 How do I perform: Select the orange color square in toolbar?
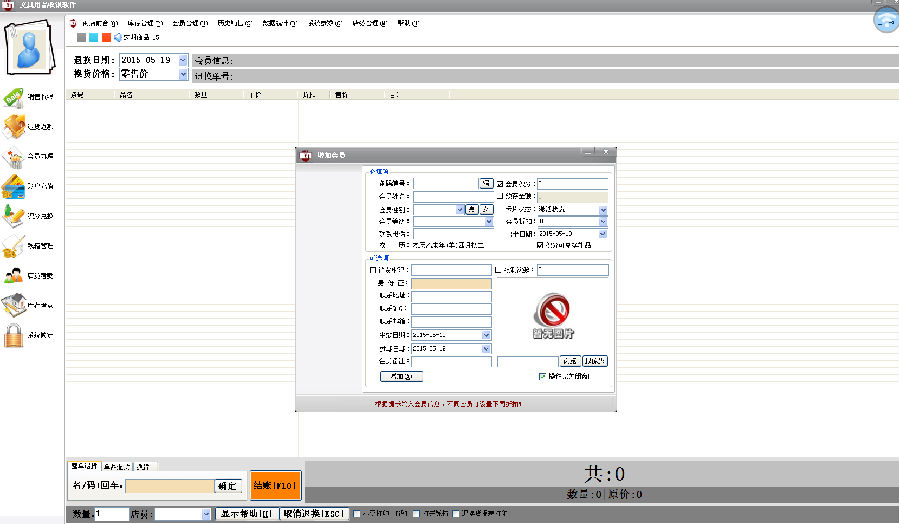click(106, 38)
